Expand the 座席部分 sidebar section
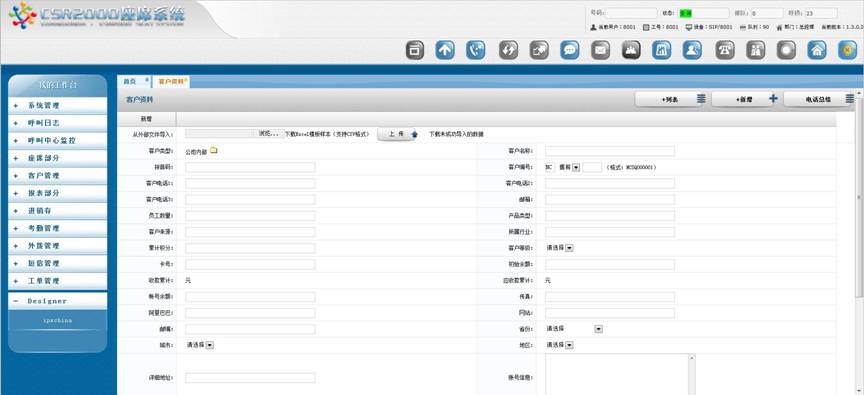The width and height of the screenshot is (864, 395). pyautogui.click(x=57, y=158)
